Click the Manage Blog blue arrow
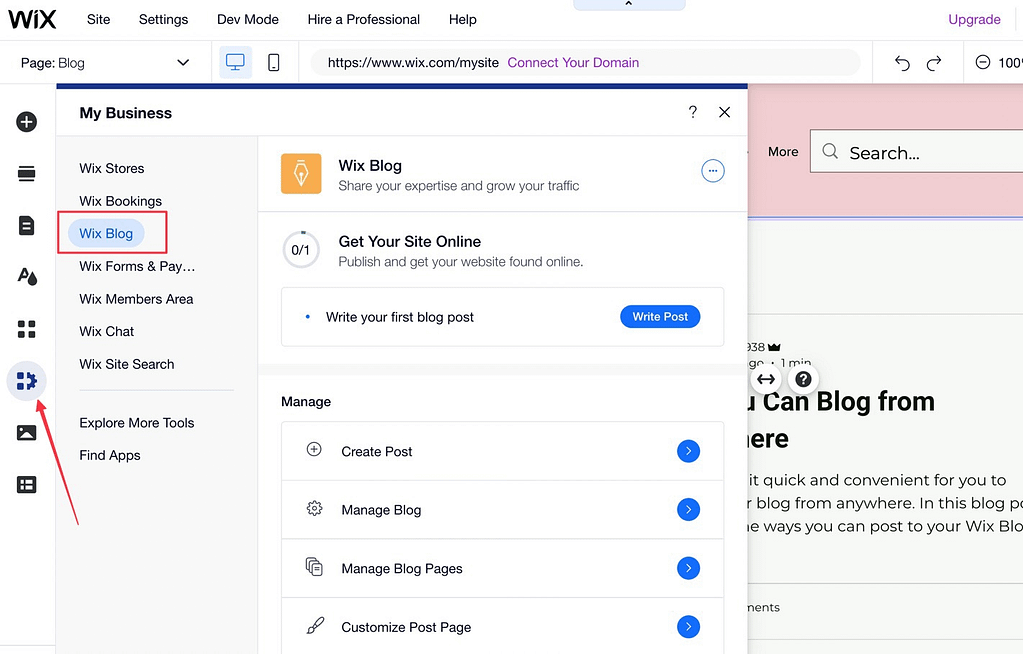Image resolution: width=1023 pixels, height=654 pixels. pyautogui.click(x=688, y=510)
